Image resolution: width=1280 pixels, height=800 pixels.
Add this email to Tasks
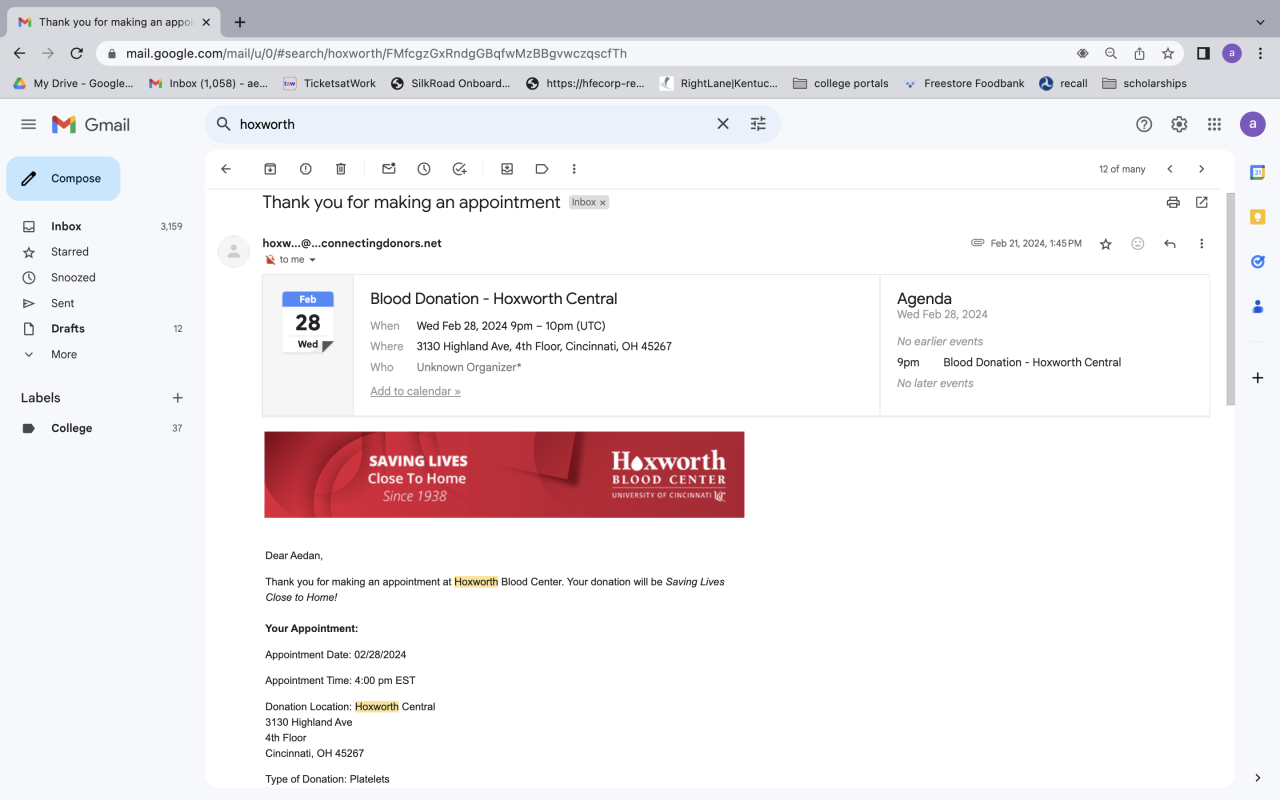point(459,169)
